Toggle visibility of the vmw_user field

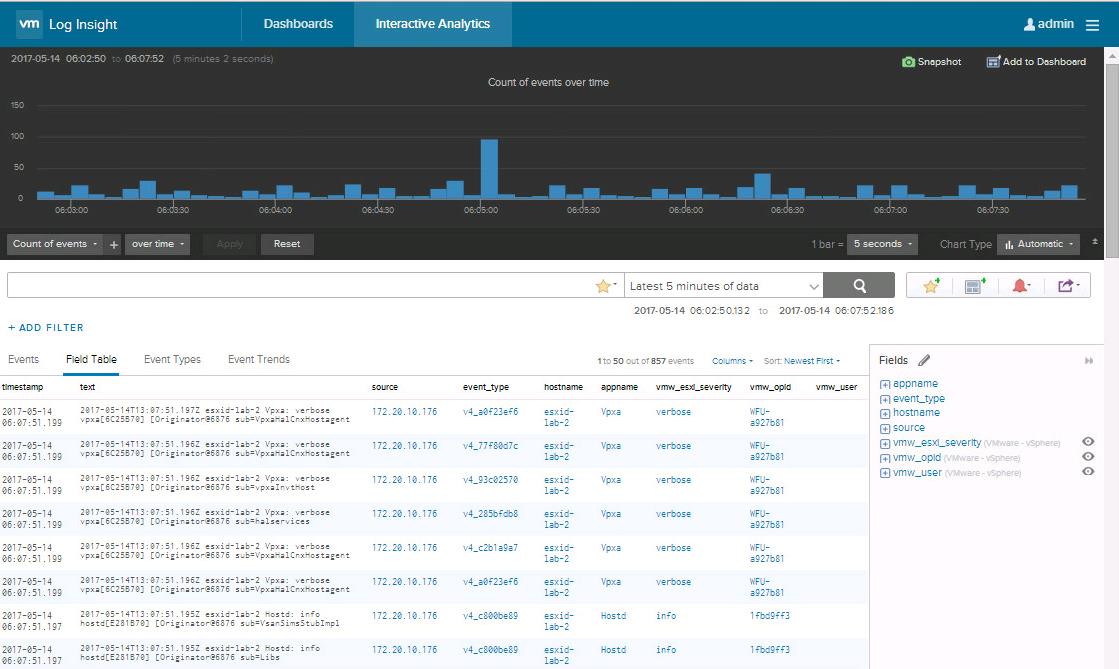pos(1088,472)
